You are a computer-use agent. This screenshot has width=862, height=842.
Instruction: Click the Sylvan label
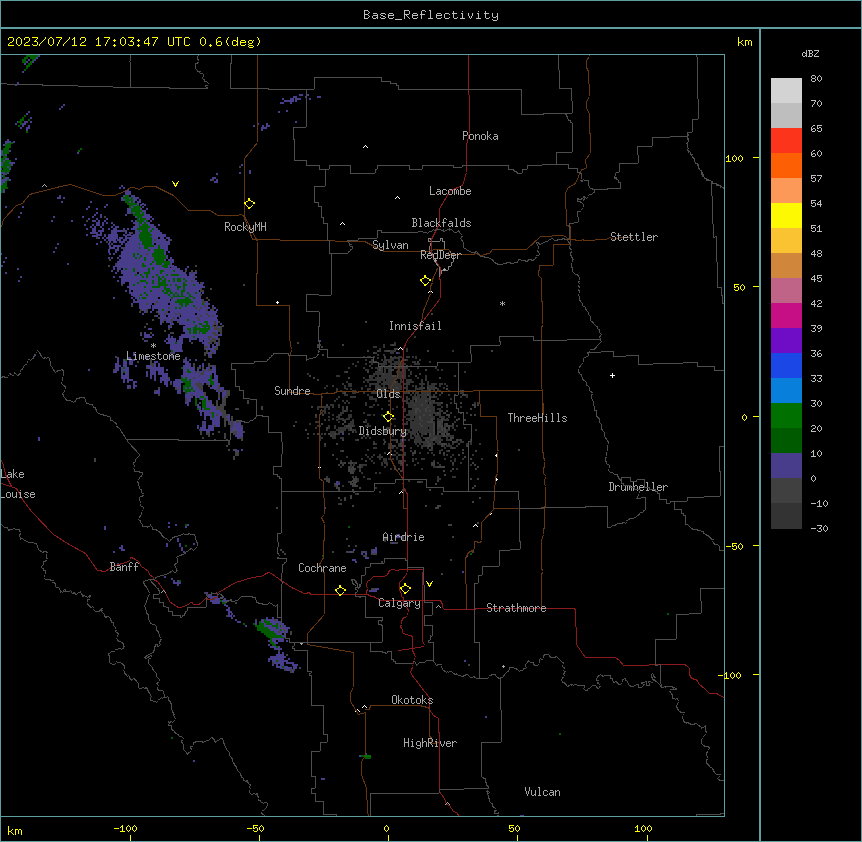tap(390, 245)
